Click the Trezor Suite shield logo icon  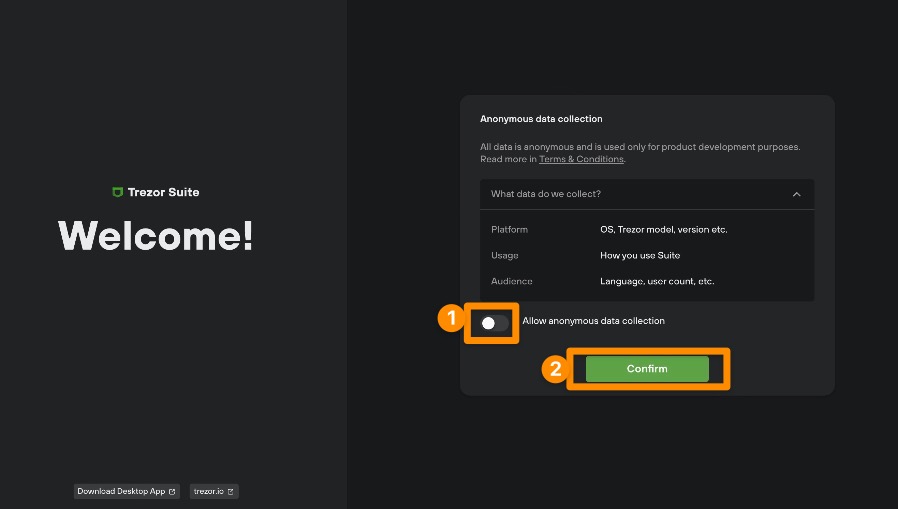(x=117, y=192)
